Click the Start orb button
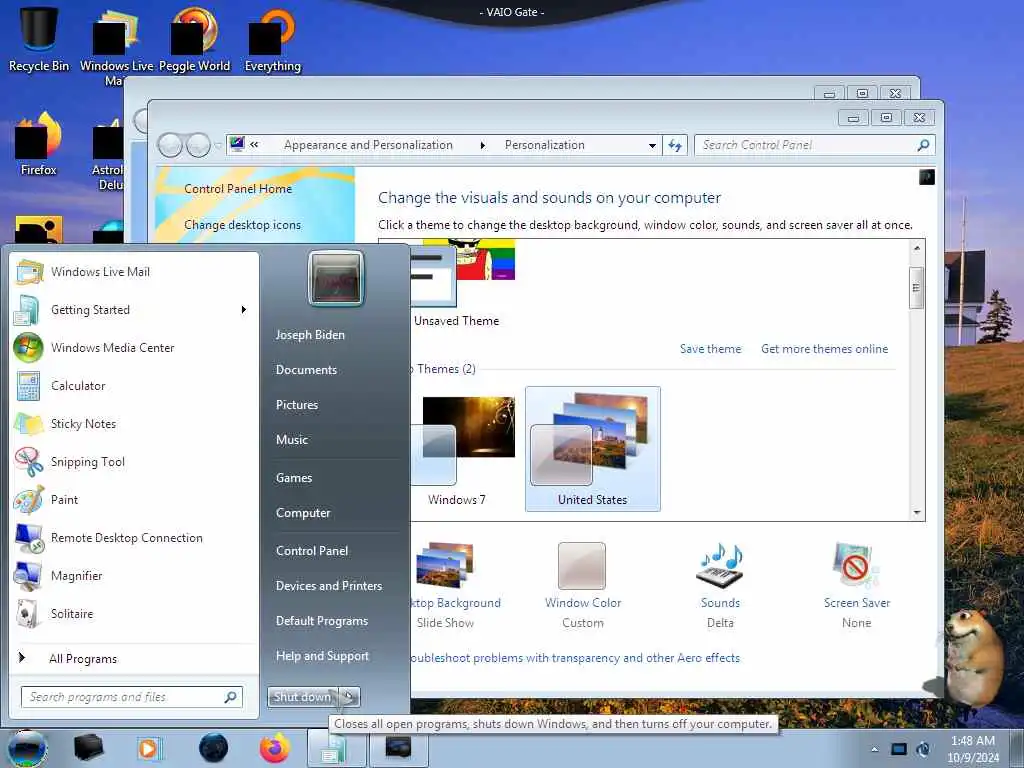Screen dimensions: 1024x768 [27, 748]
